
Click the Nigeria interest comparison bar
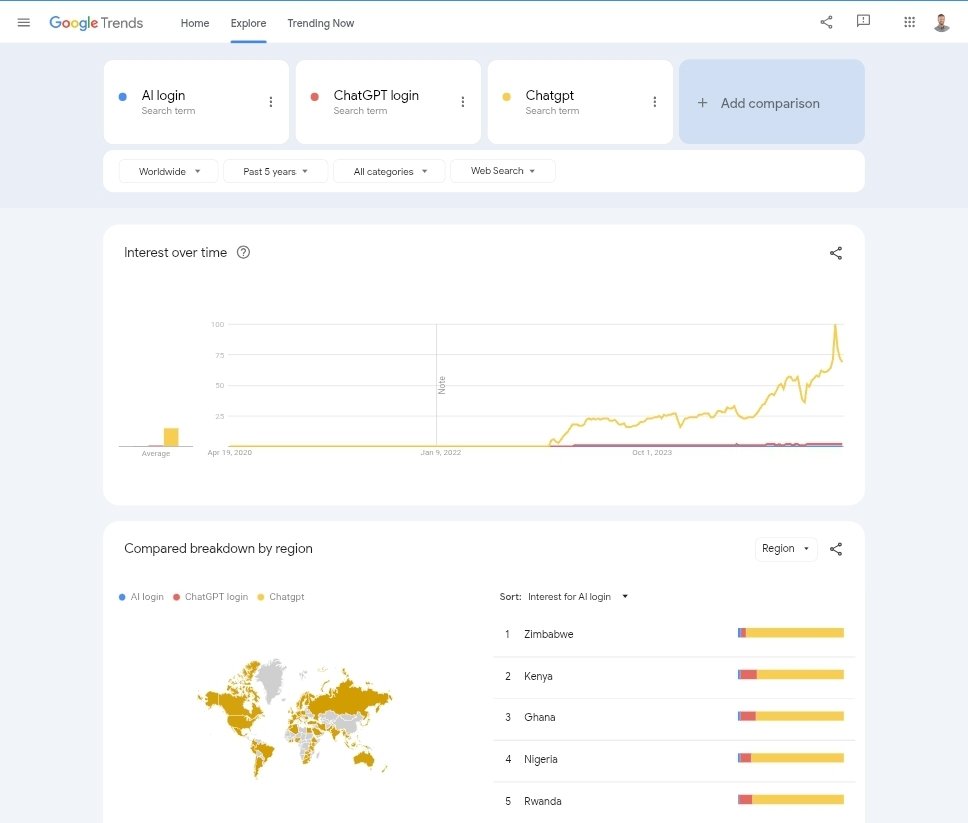coord(791,758)
